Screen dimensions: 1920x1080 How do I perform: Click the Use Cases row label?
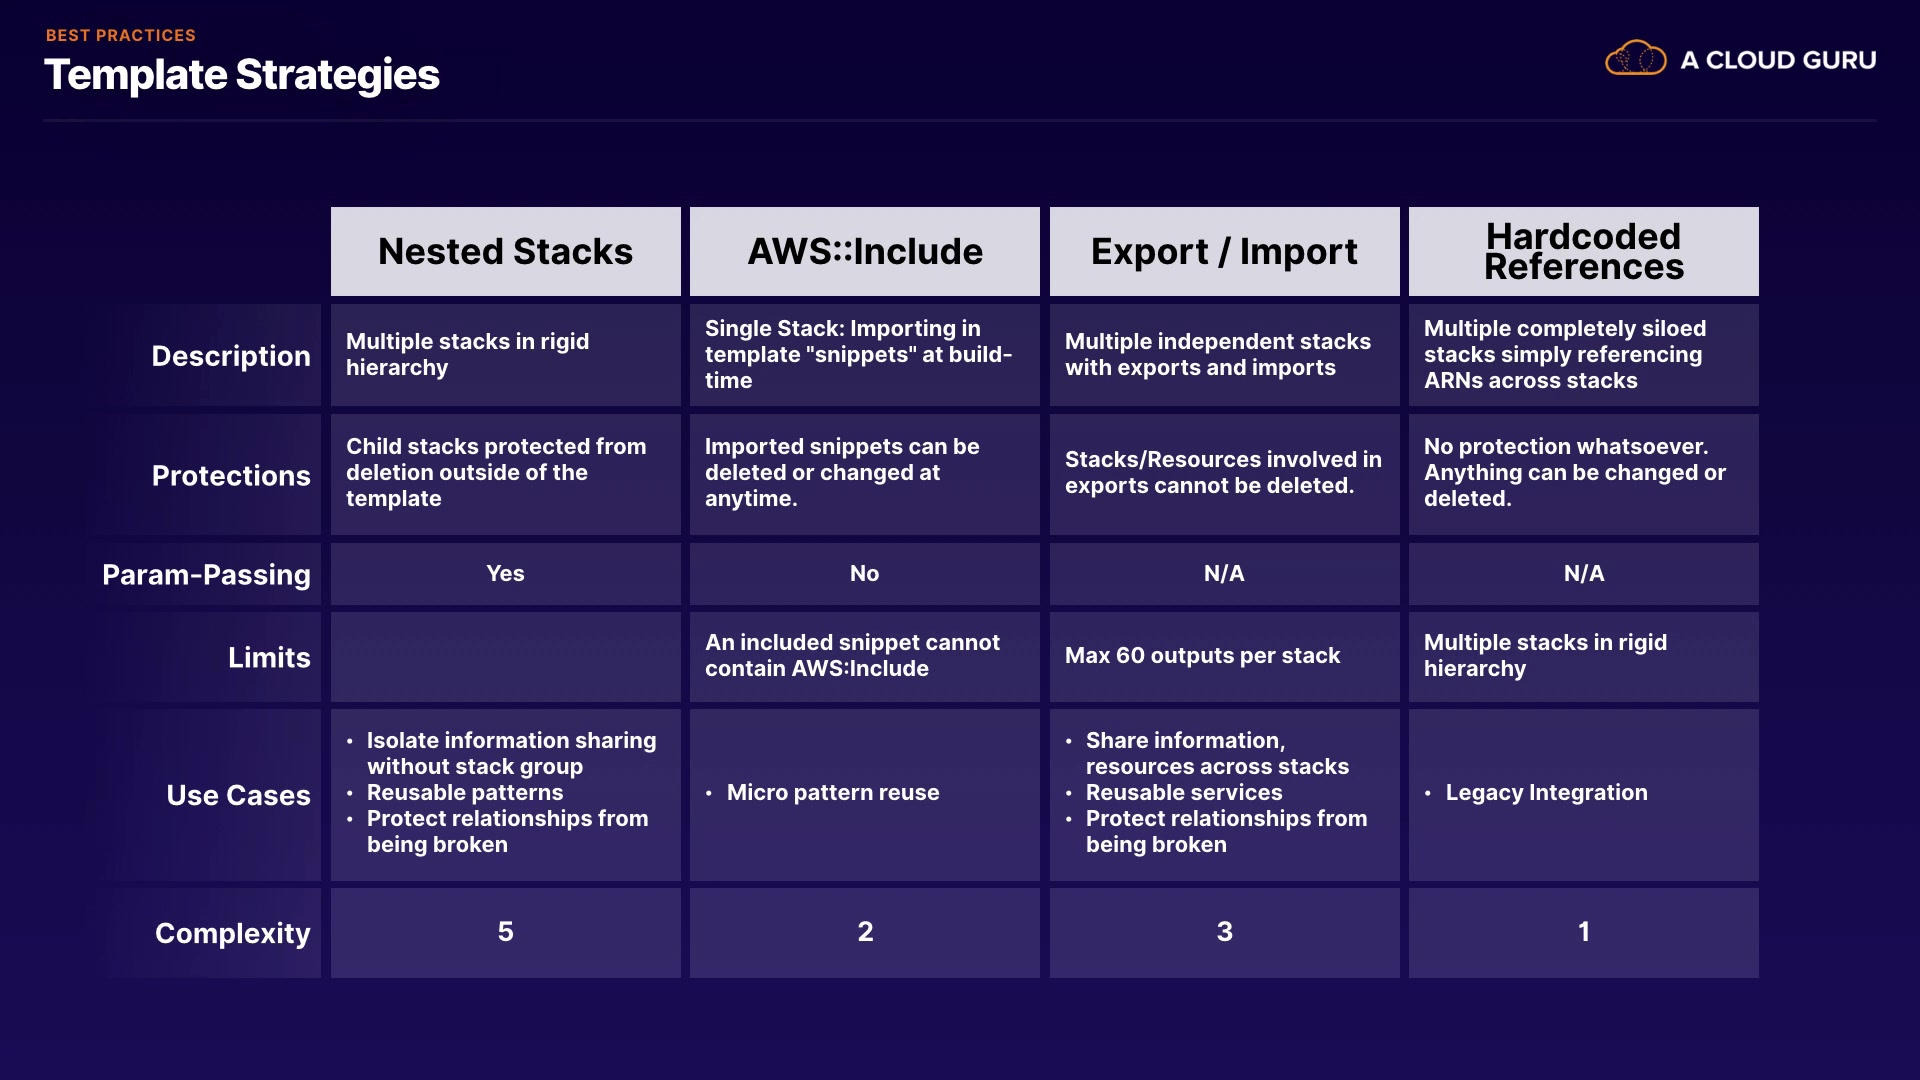click(x=238, y=795)
